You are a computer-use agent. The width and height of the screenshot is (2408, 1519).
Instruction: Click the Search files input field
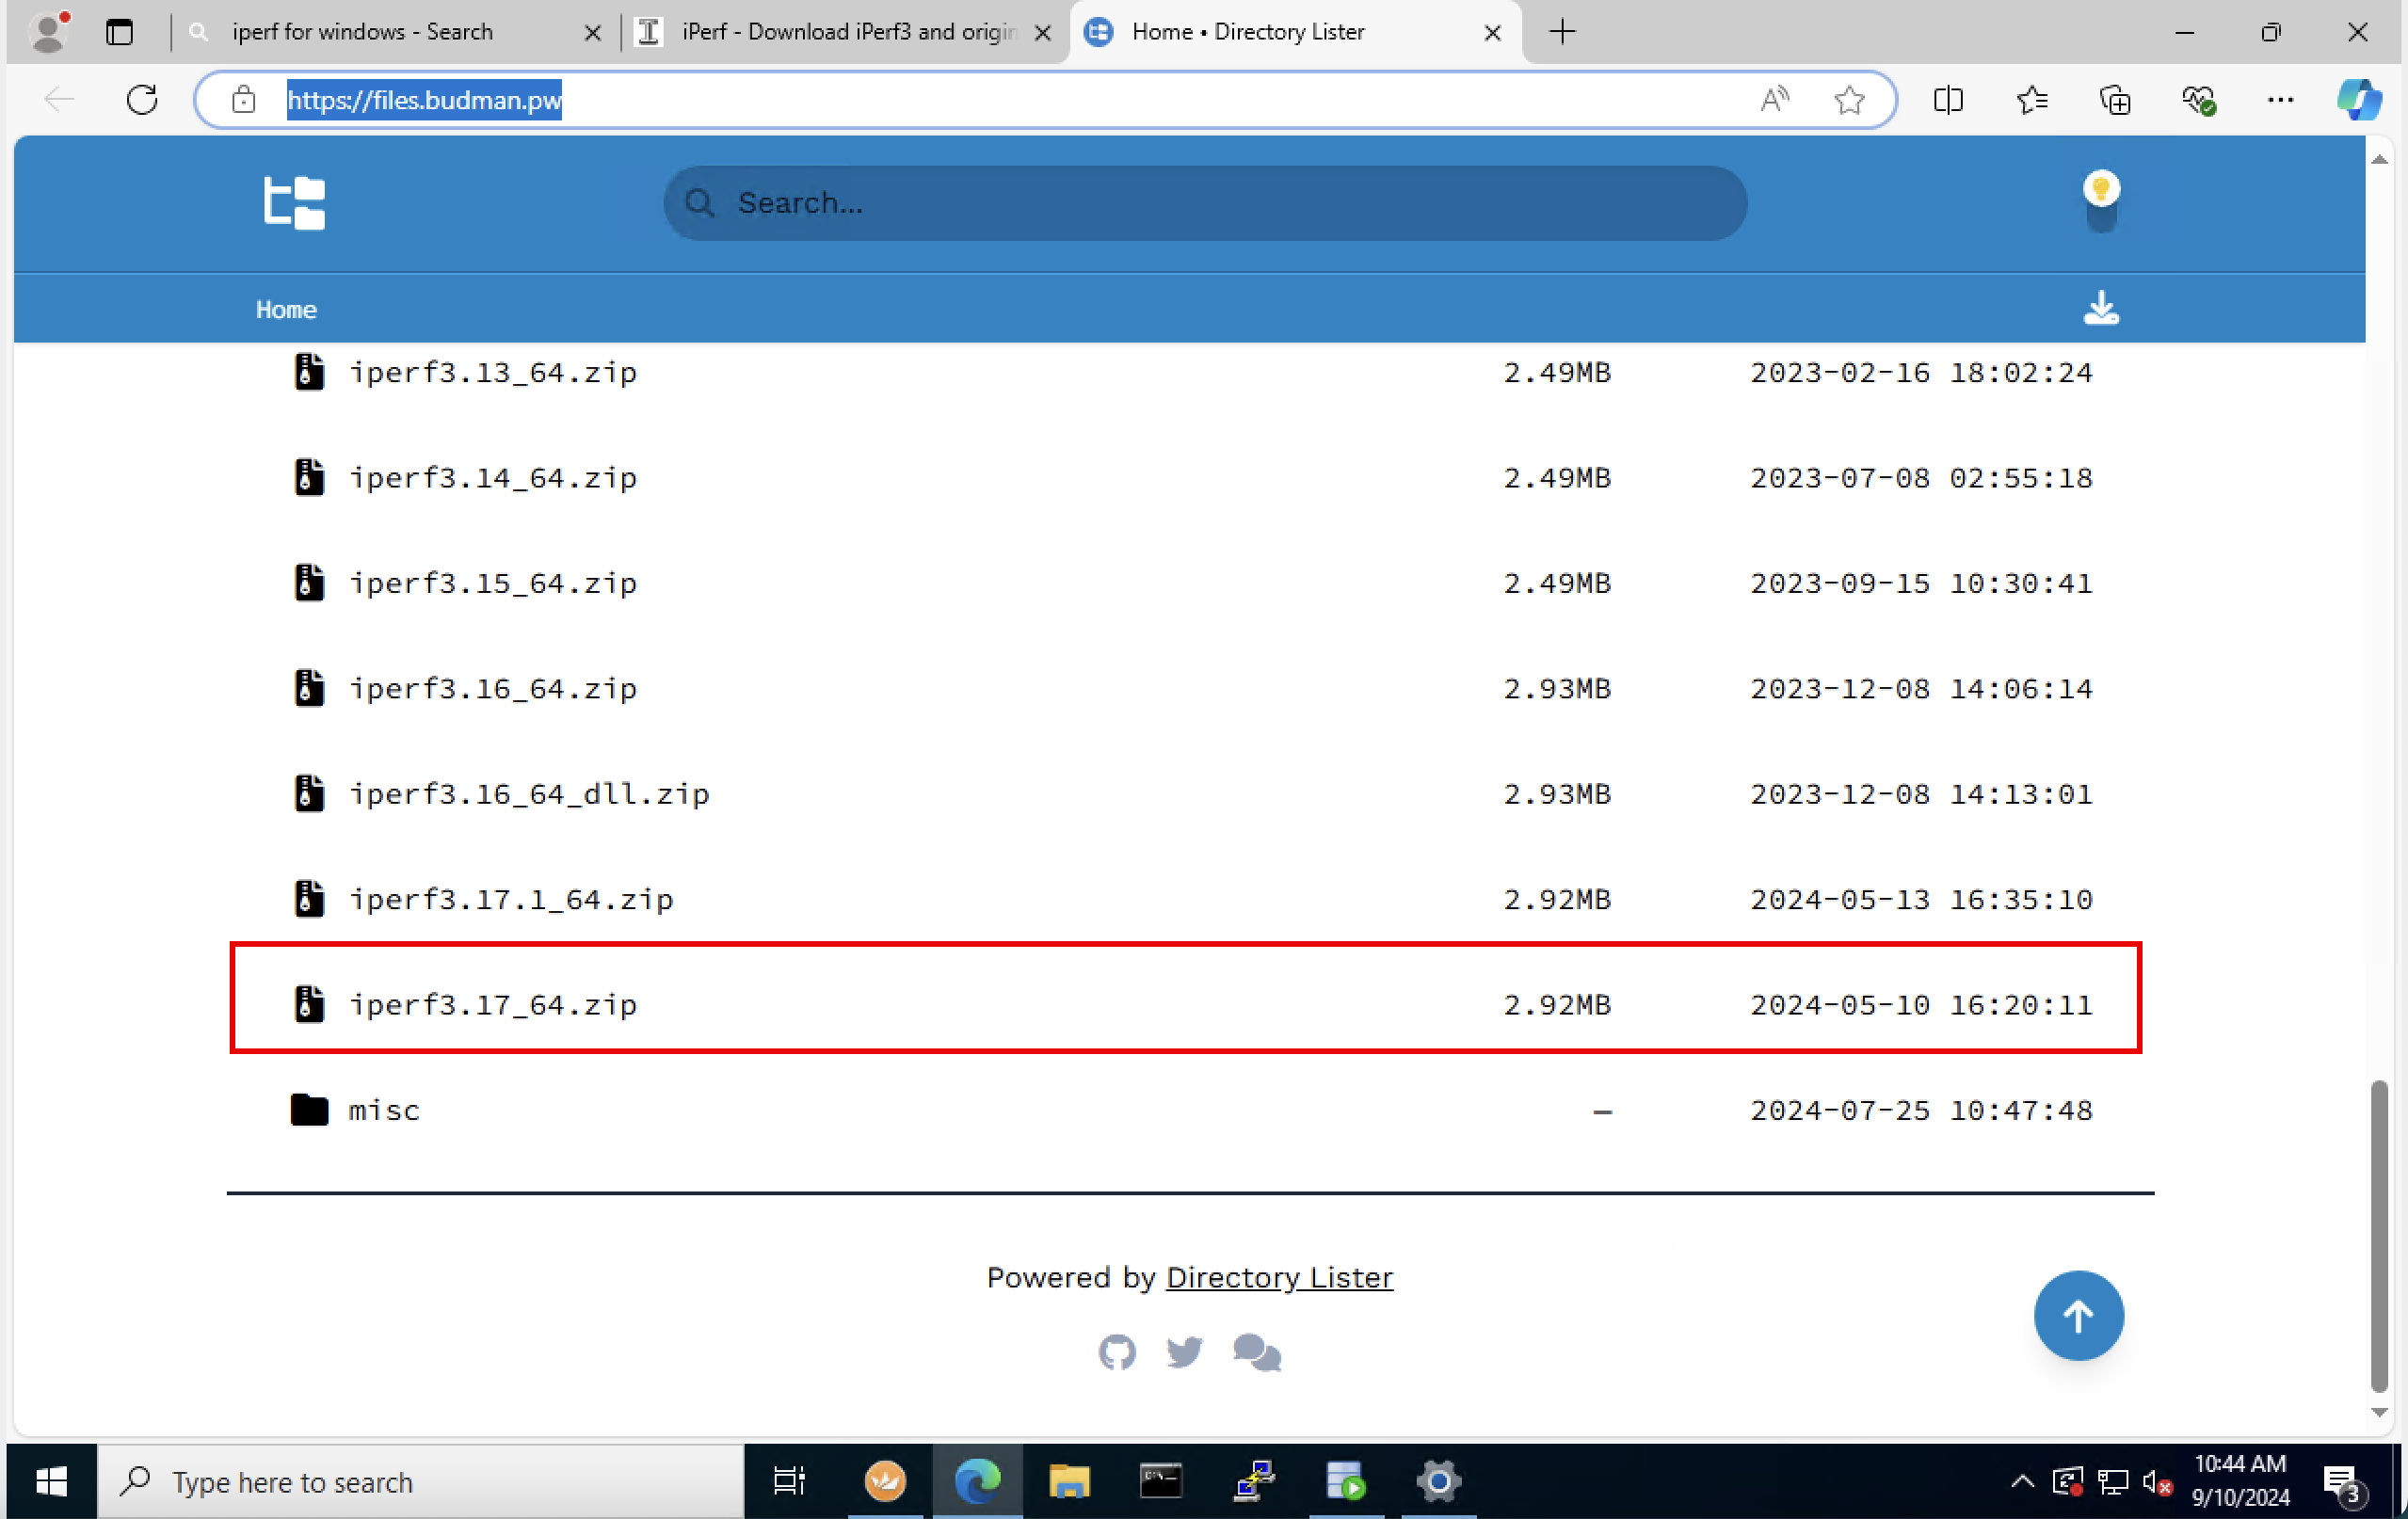click(x=1204, y=203)
